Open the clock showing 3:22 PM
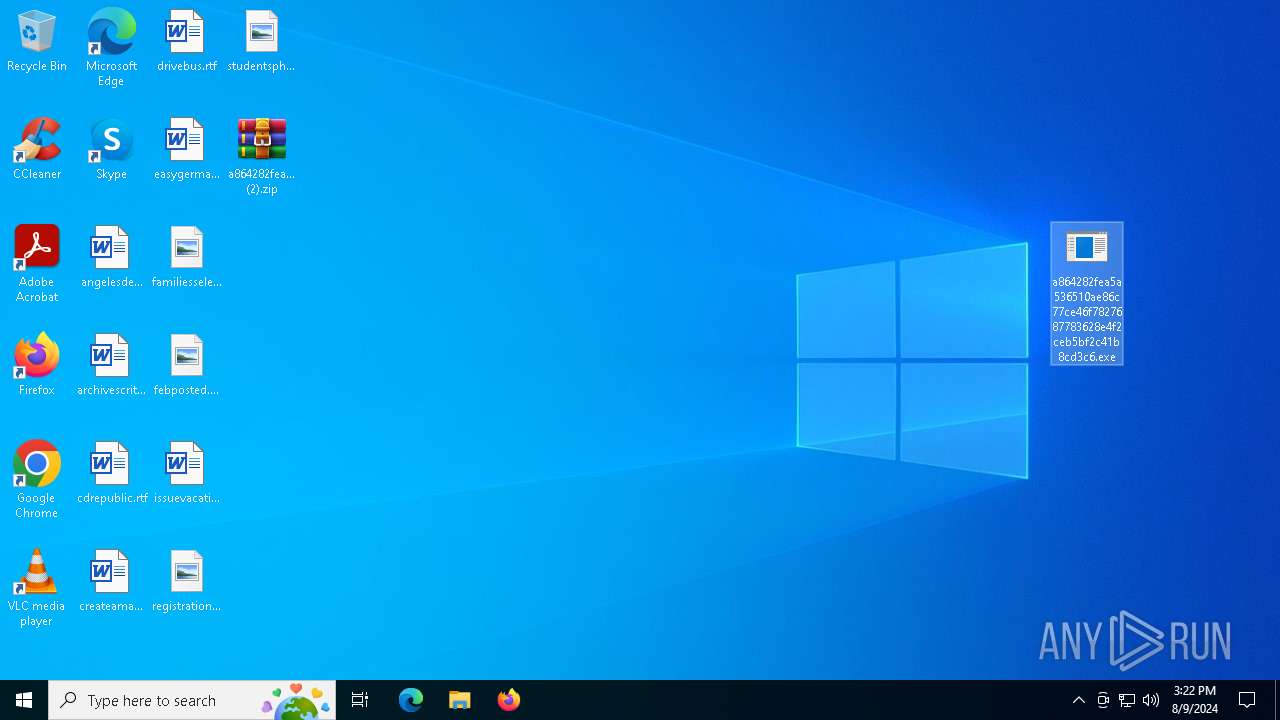The width and height of the screenshot is (1280, 720). [x=1195, y=700]
